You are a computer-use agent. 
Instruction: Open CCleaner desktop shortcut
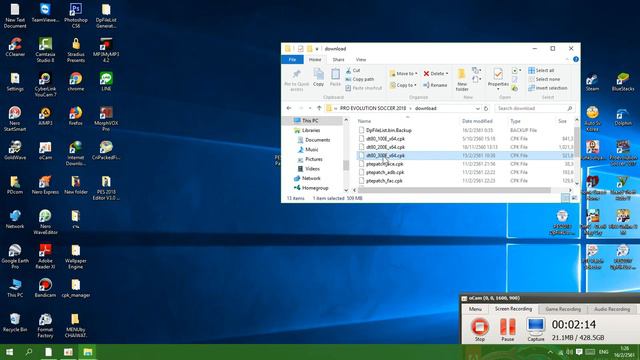pos(15,47)
